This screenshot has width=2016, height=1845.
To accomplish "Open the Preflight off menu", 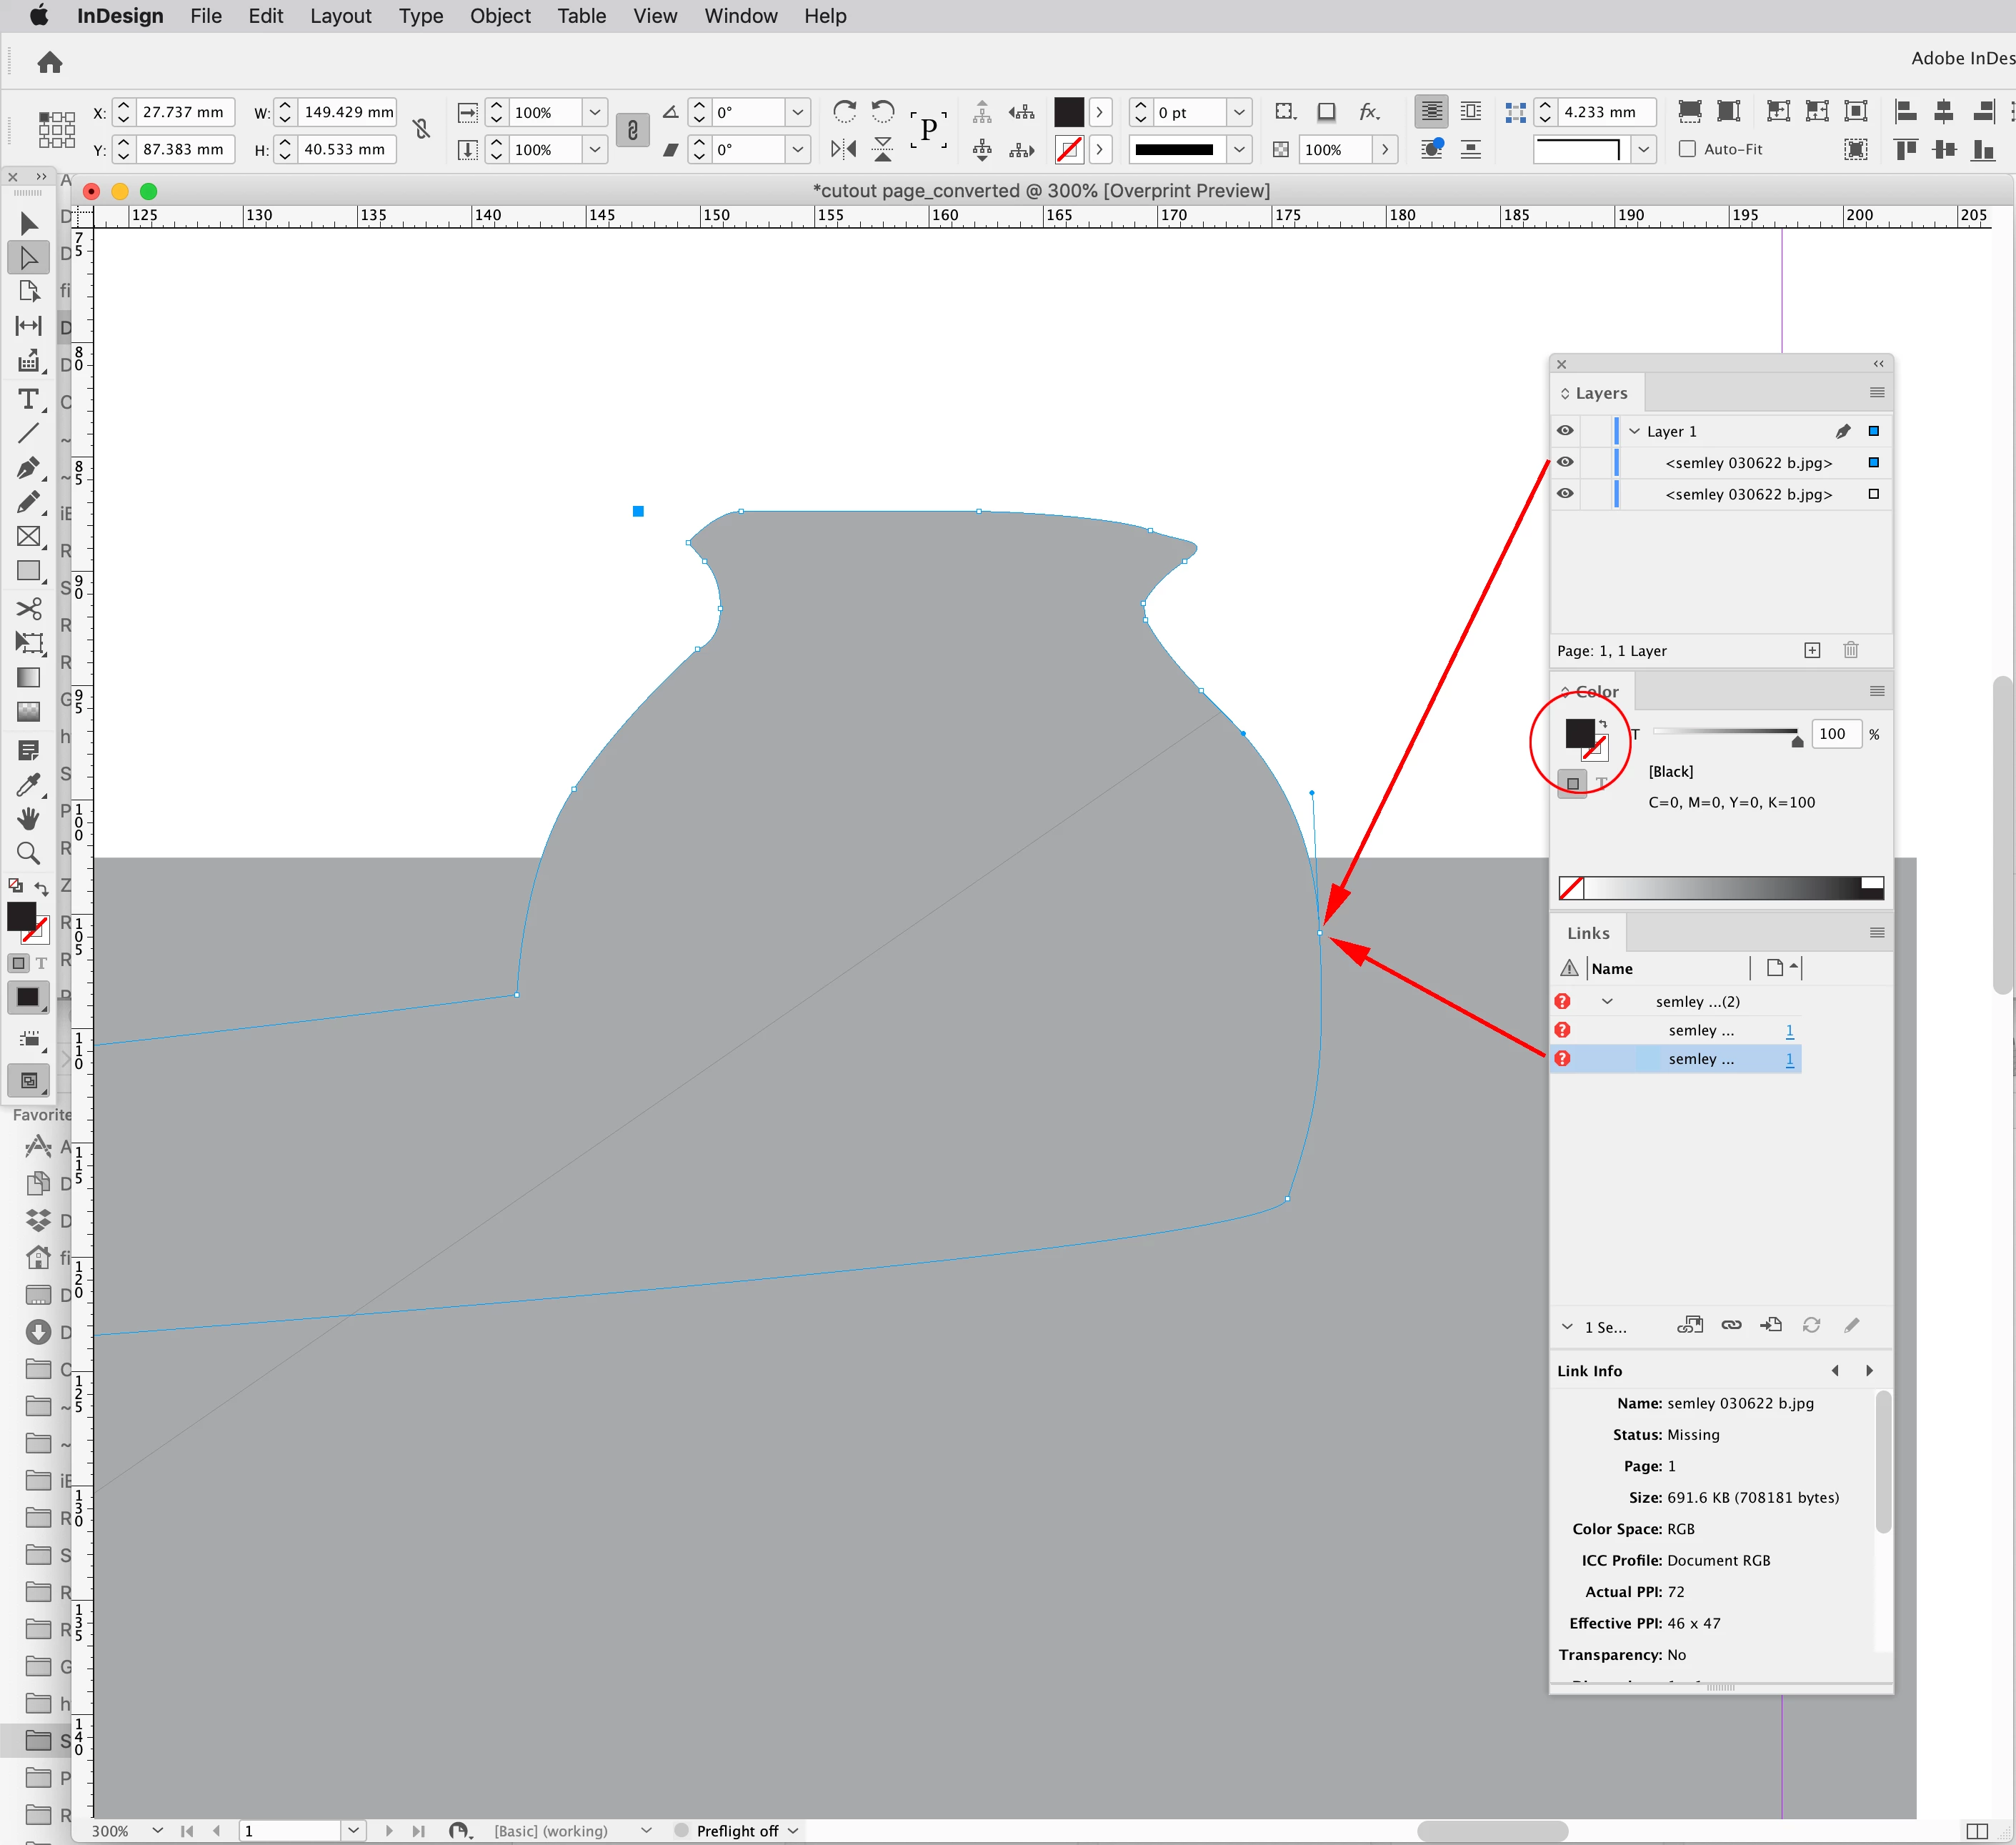I will 793,1831.
